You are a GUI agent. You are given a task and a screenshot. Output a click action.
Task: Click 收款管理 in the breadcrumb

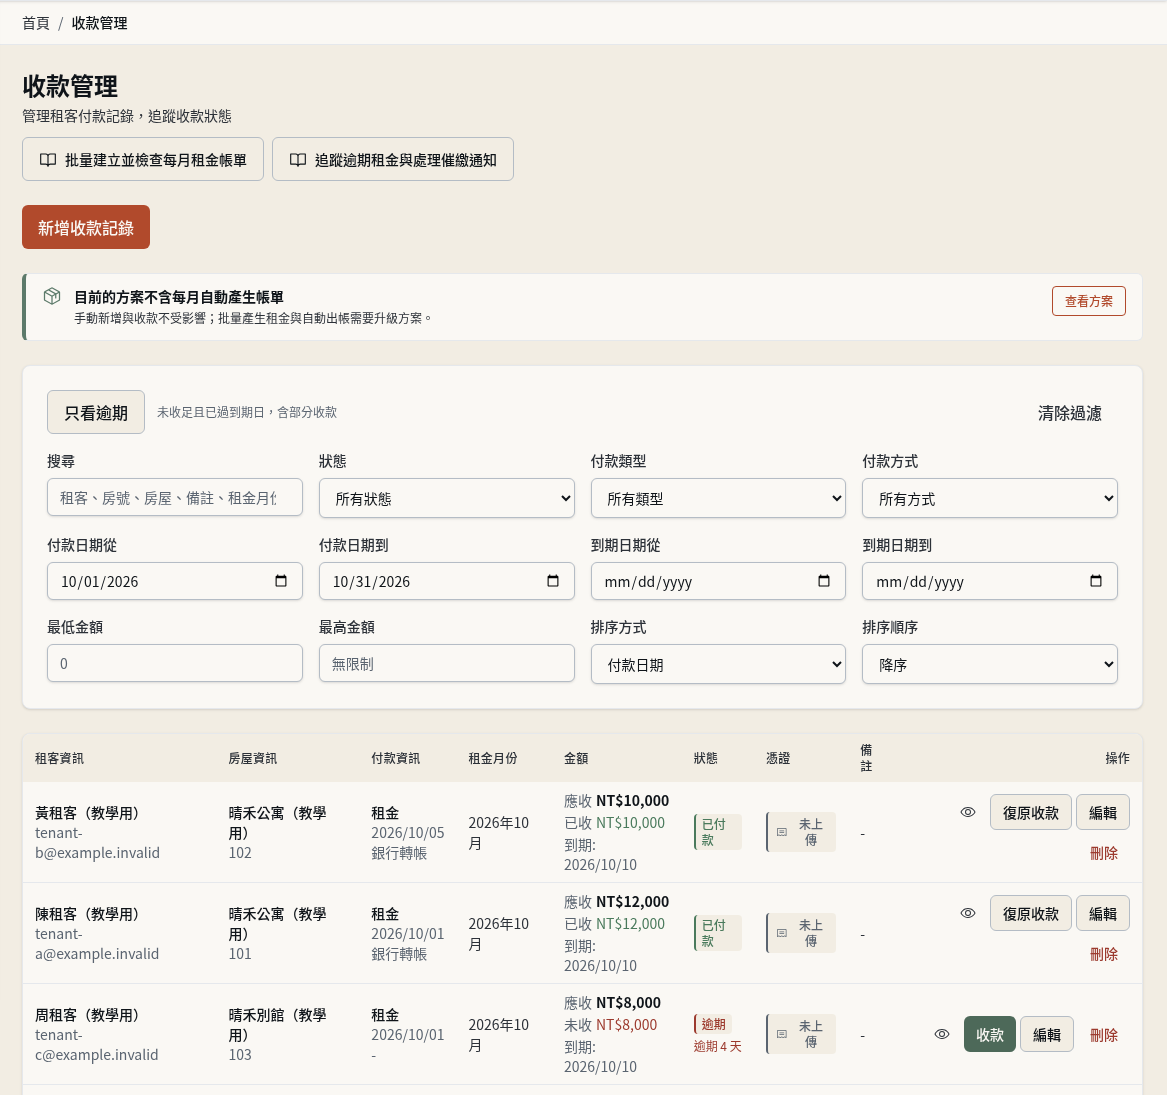tap(99, 23)
